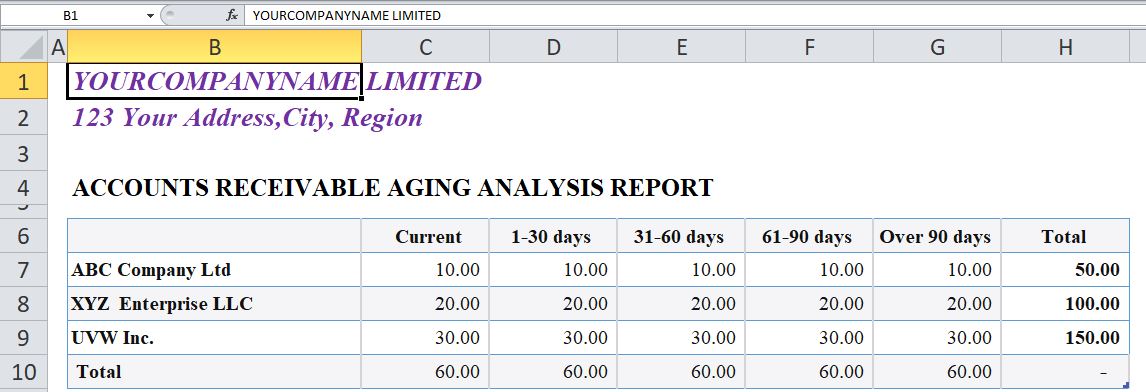This screenshot has width=1146, height=392.
Task: Select the 'ABC Company Ltd' cell
Action: 214,270
